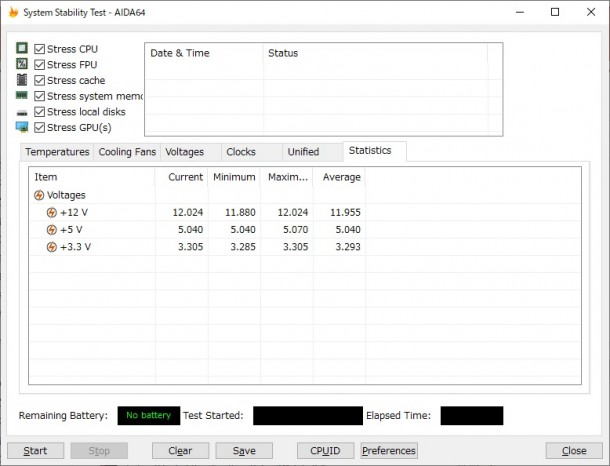The height and width of the screenshot is (466, 610).
Task: Click the Date & Time column header
Action: (204, 53)
